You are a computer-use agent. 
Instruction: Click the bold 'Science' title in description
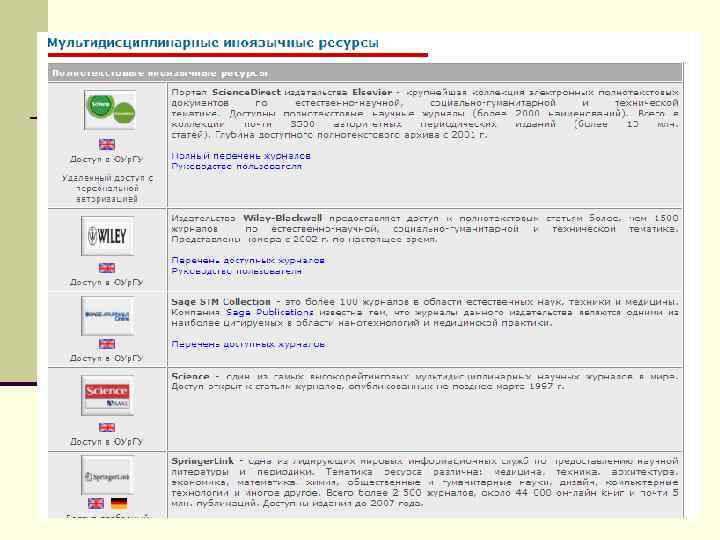point(190,377)
